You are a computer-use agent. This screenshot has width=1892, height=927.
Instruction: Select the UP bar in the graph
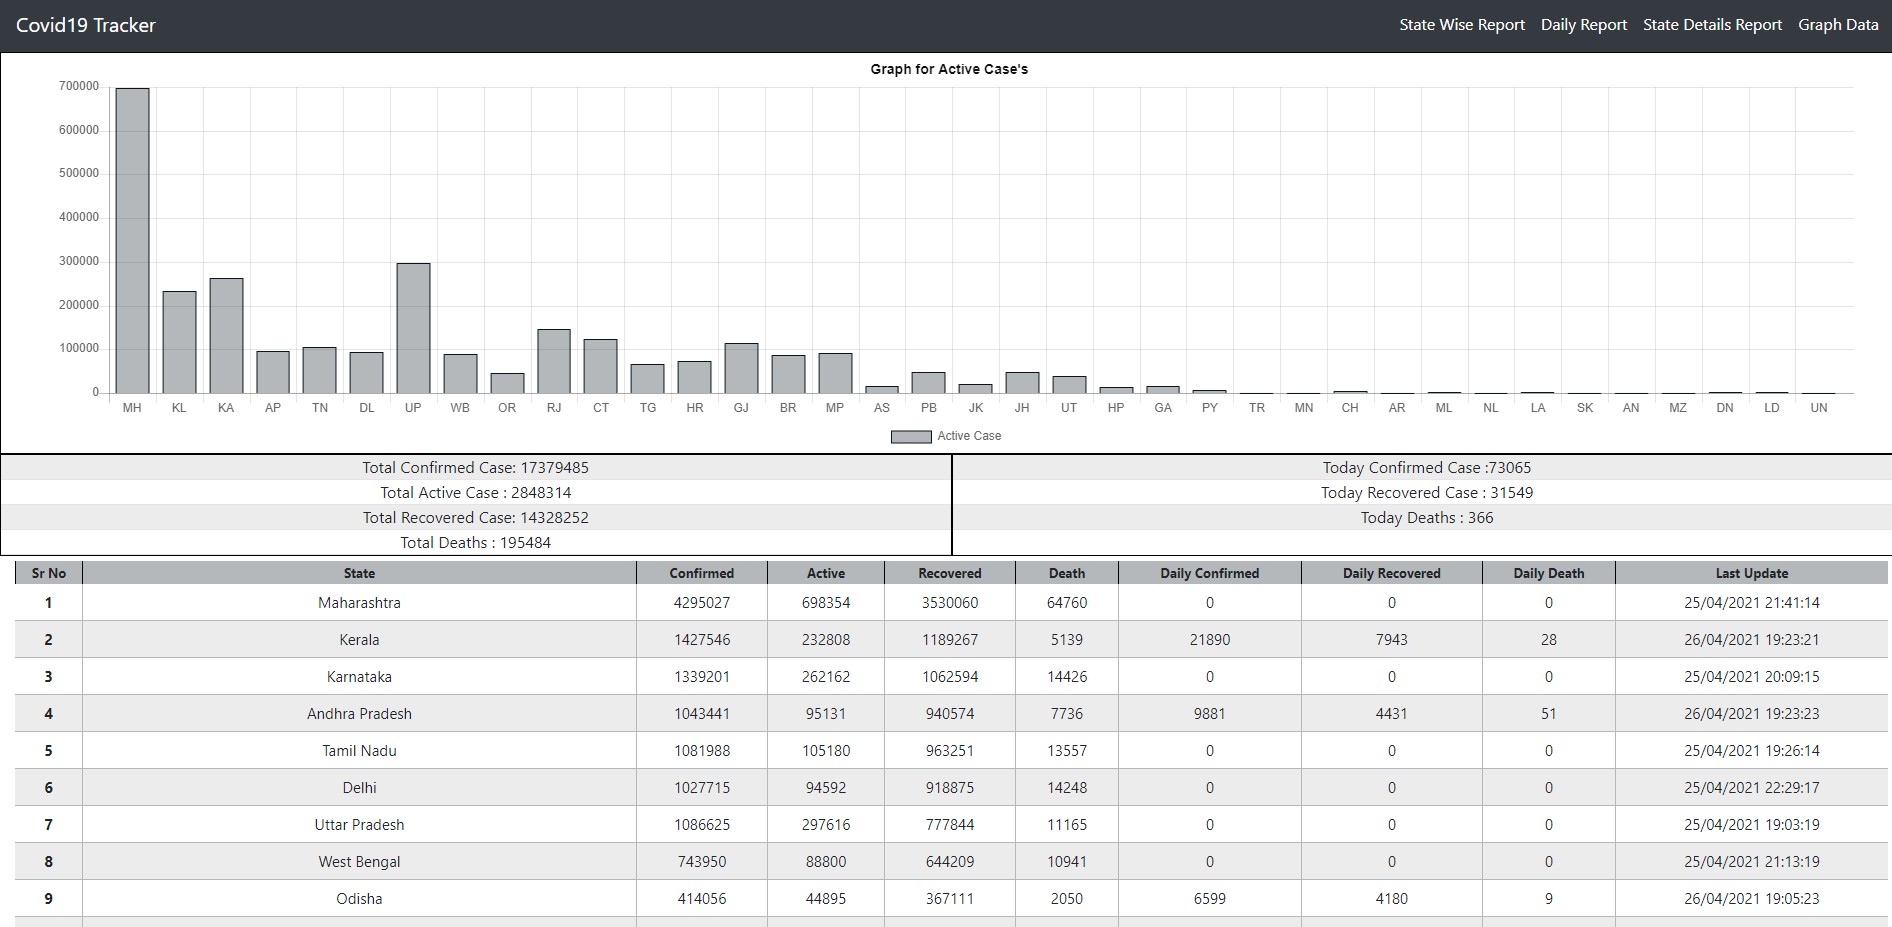[x=413, y=328]
